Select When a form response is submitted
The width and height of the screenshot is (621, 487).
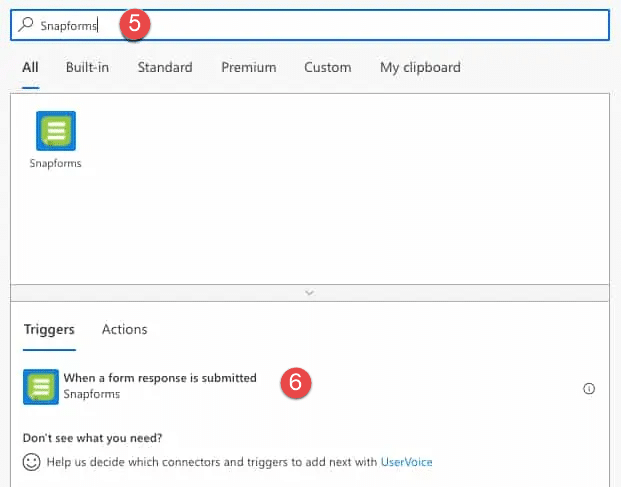(160, 378)
